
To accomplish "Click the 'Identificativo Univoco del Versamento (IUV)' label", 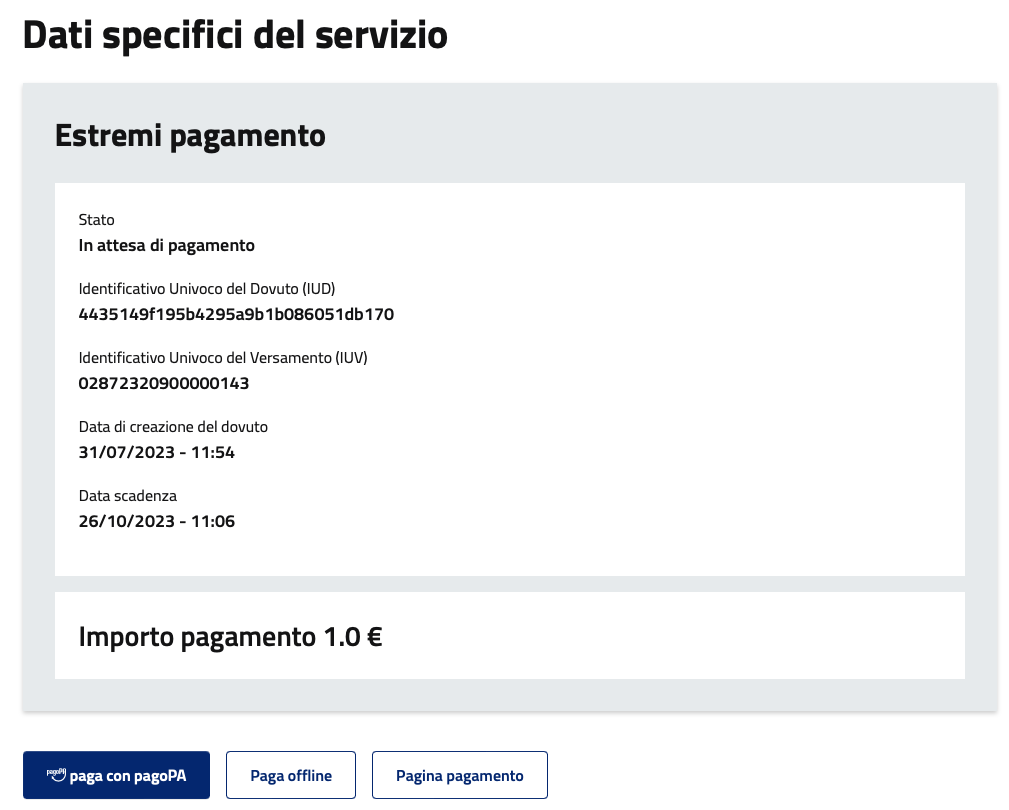I will click(x=230, y=358).
